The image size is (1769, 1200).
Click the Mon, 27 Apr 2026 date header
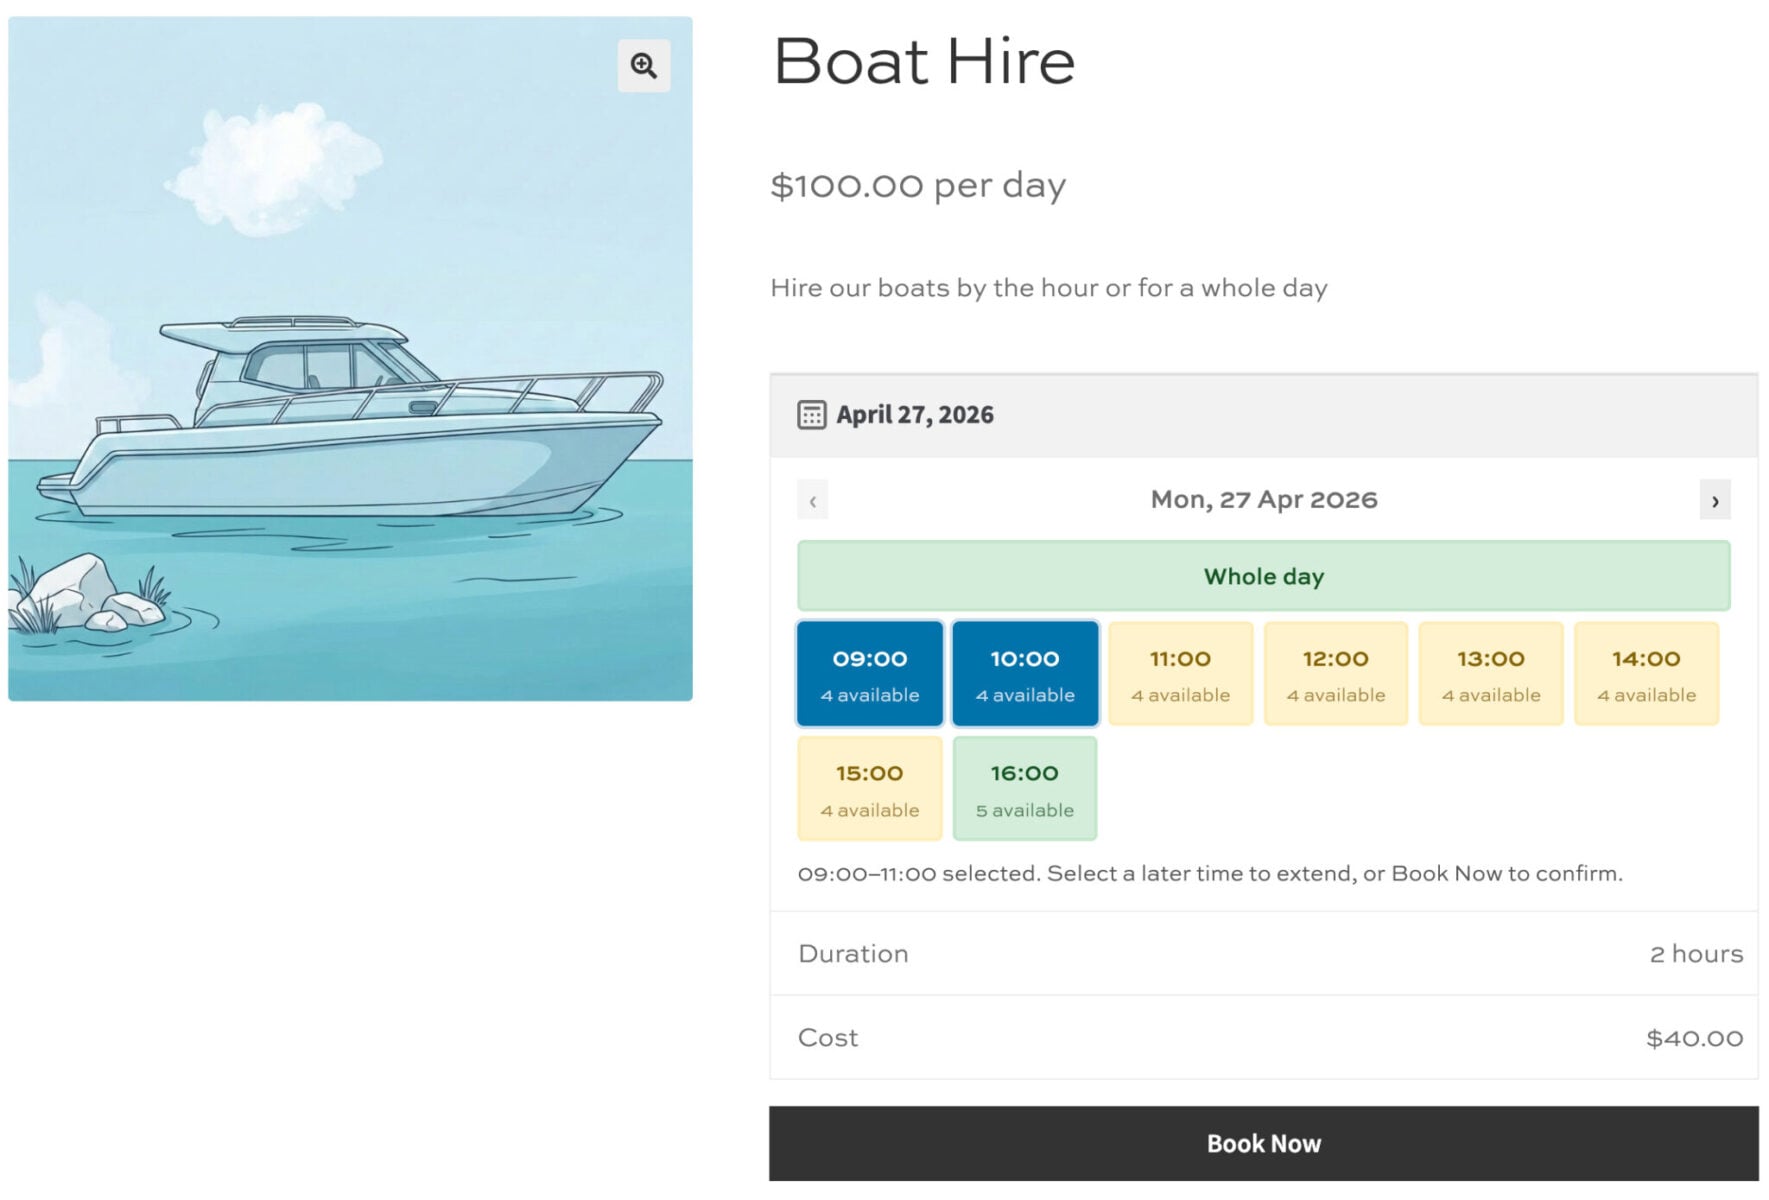(1263, 499)
